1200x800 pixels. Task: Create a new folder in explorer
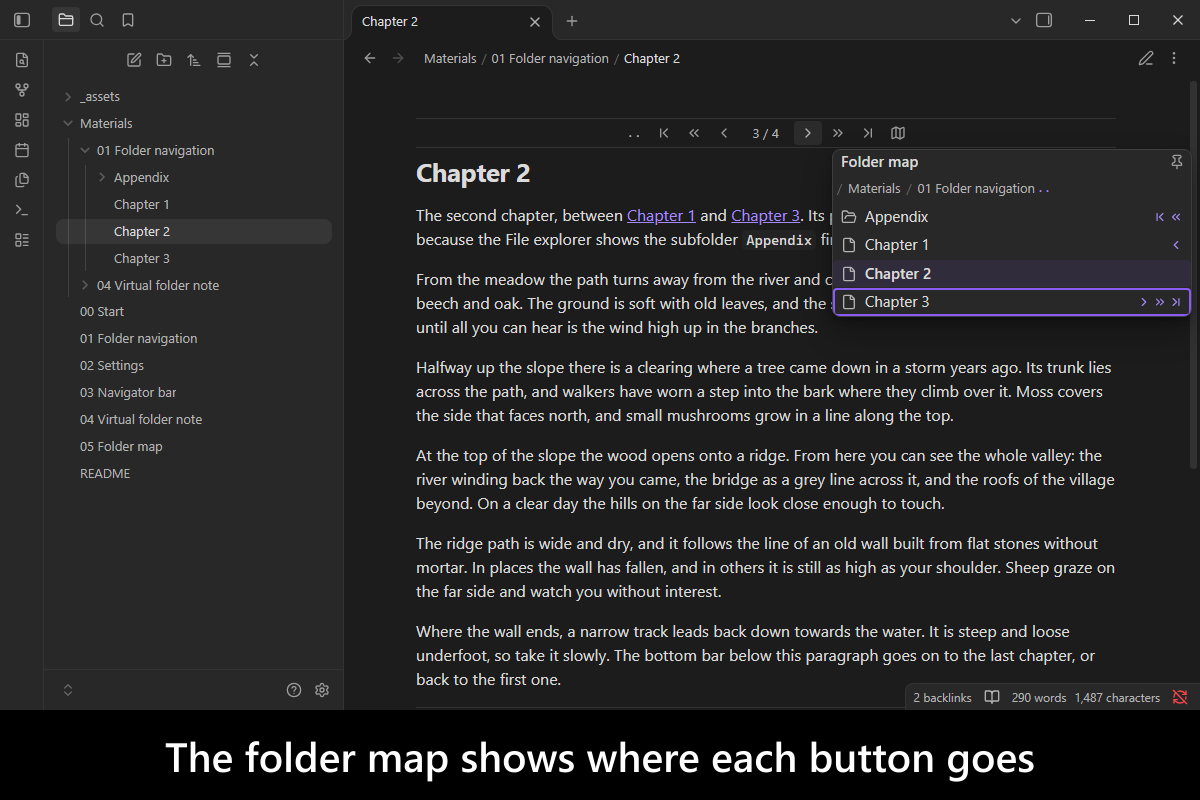click(164, 60)
